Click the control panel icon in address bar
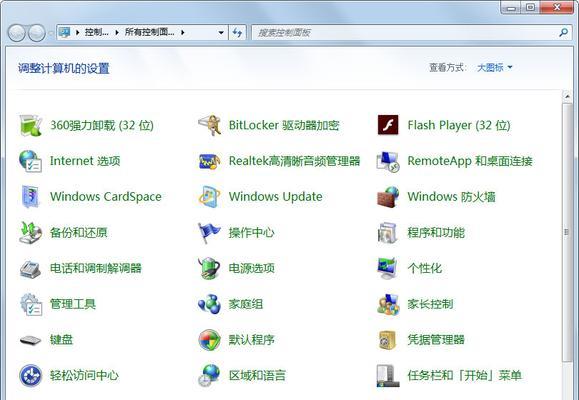Screen dimensions: 579x400 point(65,33)
